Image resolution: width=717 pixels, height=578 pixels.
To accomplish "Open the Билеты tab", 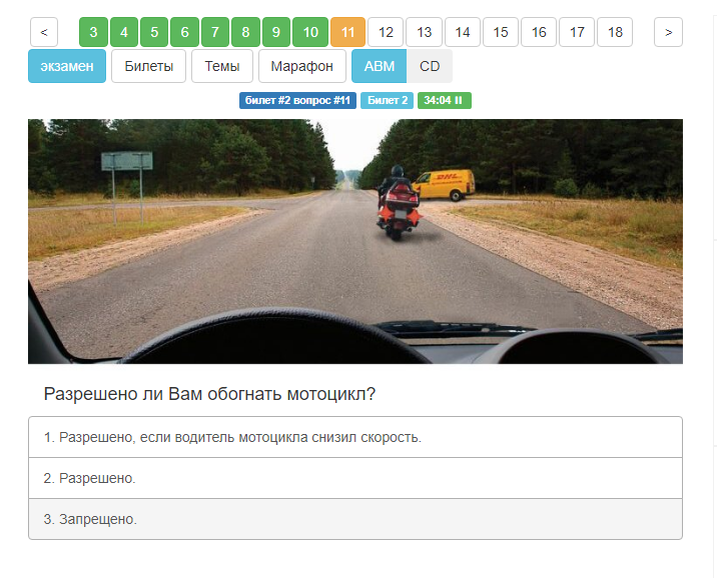I will click(149, 66).
